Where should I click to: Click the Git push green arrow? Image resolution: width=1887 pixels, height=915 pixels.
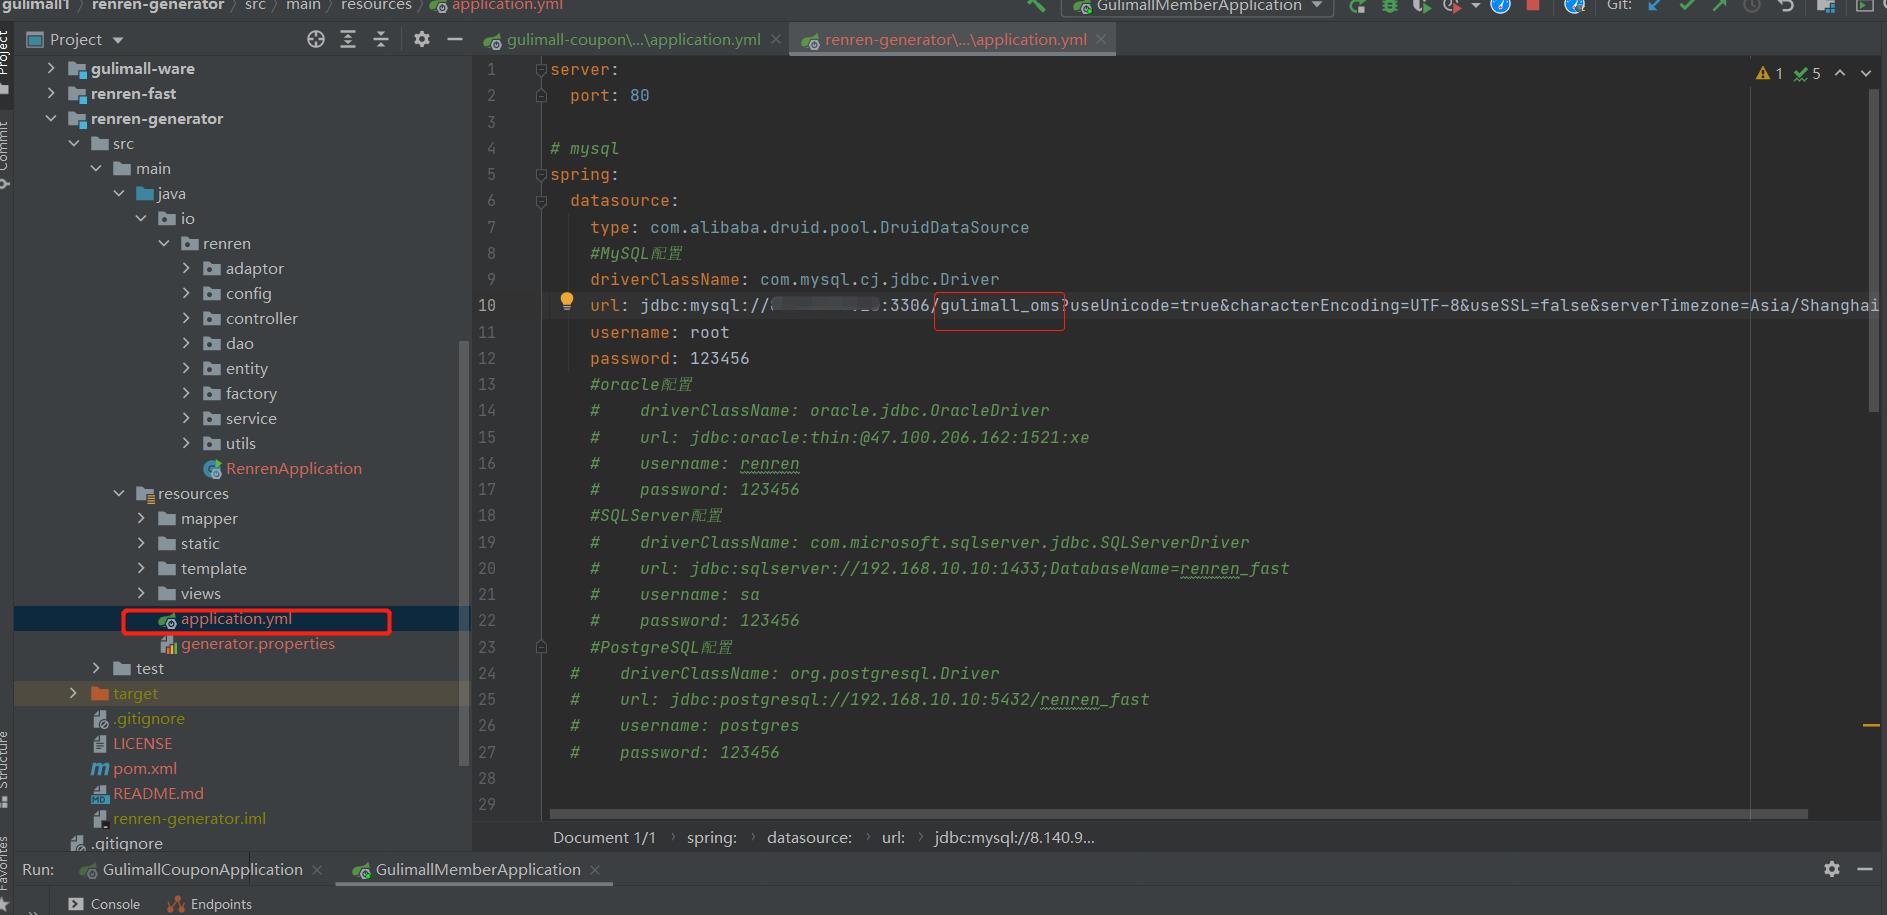click(1720, 5)
